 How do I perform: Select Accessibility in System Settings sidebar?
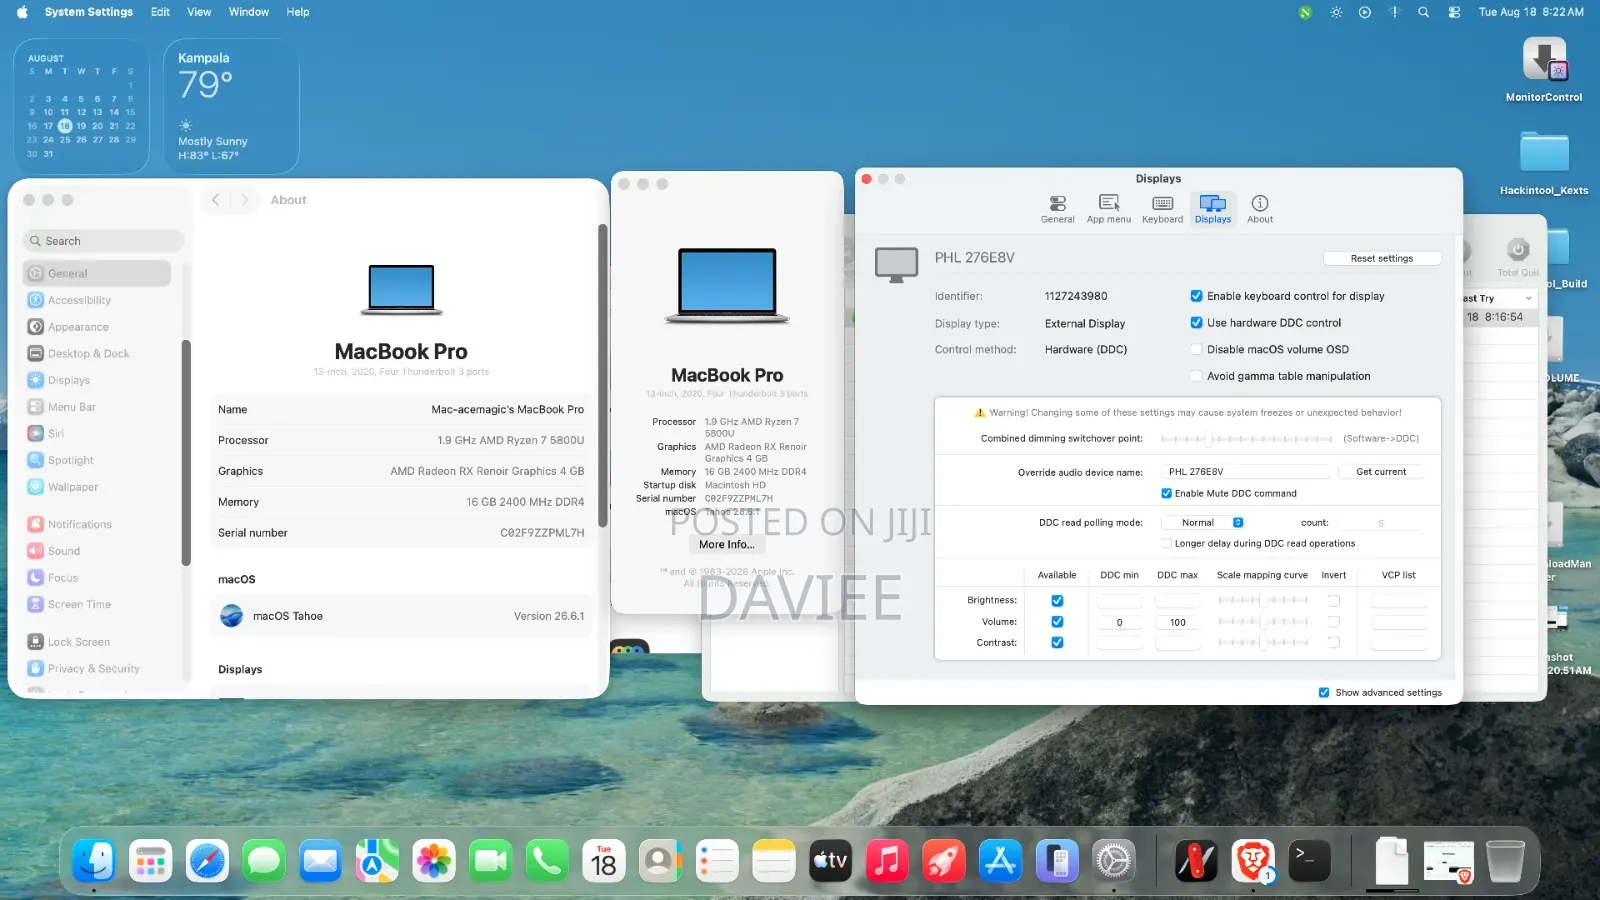tap(98, 300)
